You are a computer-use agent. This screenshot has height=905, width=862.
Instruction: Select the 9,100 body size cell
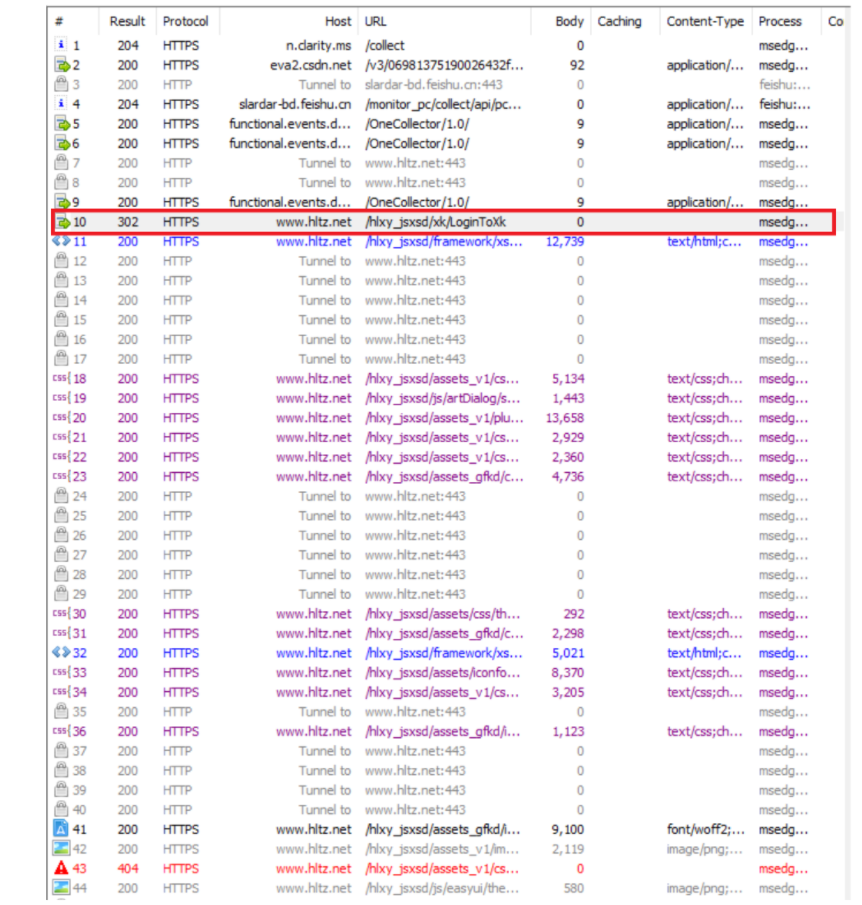(x=568, y=829)
